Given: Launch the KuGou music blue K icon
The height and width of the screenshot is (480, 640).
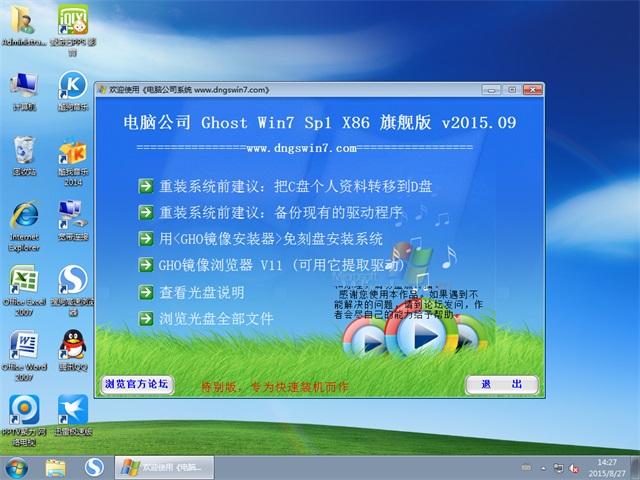Looking at the screenshot, I should (x=73, y=91).
